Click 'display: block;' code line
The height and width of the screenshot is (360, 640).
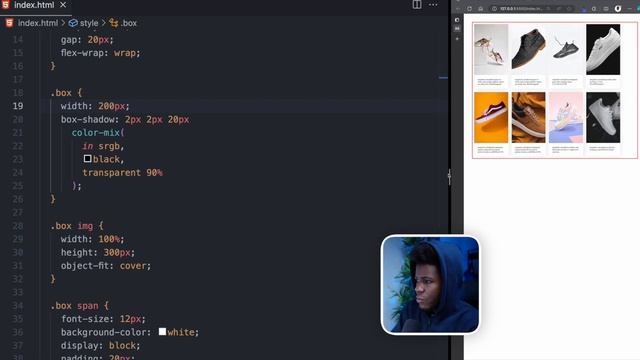[x=100, y=346]
